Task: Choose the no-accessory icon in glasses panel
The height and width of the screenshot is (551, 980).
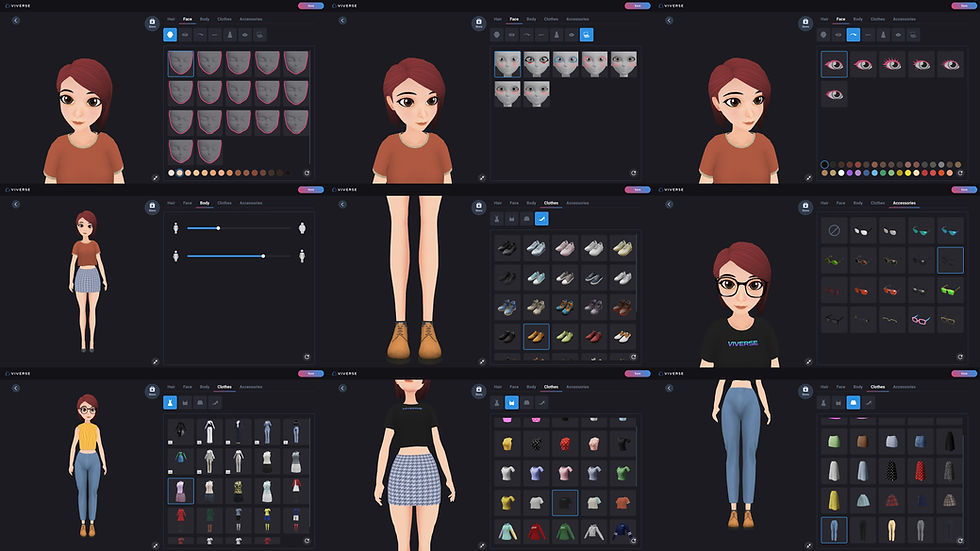Action: click(834, 231)
